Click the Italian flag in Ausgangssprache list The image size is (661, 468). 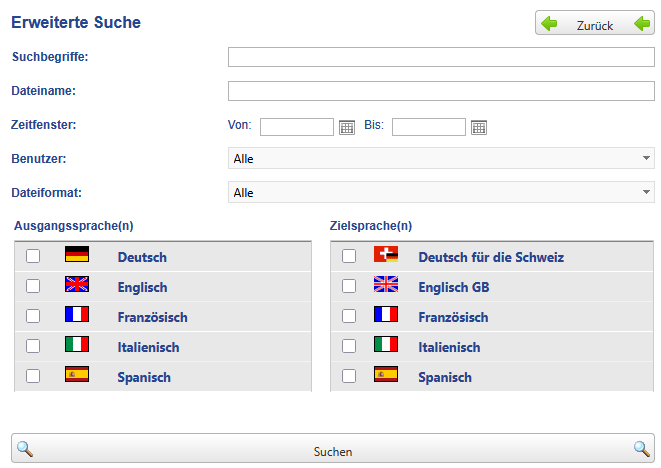pyautogui.click(x=77, y=346)
